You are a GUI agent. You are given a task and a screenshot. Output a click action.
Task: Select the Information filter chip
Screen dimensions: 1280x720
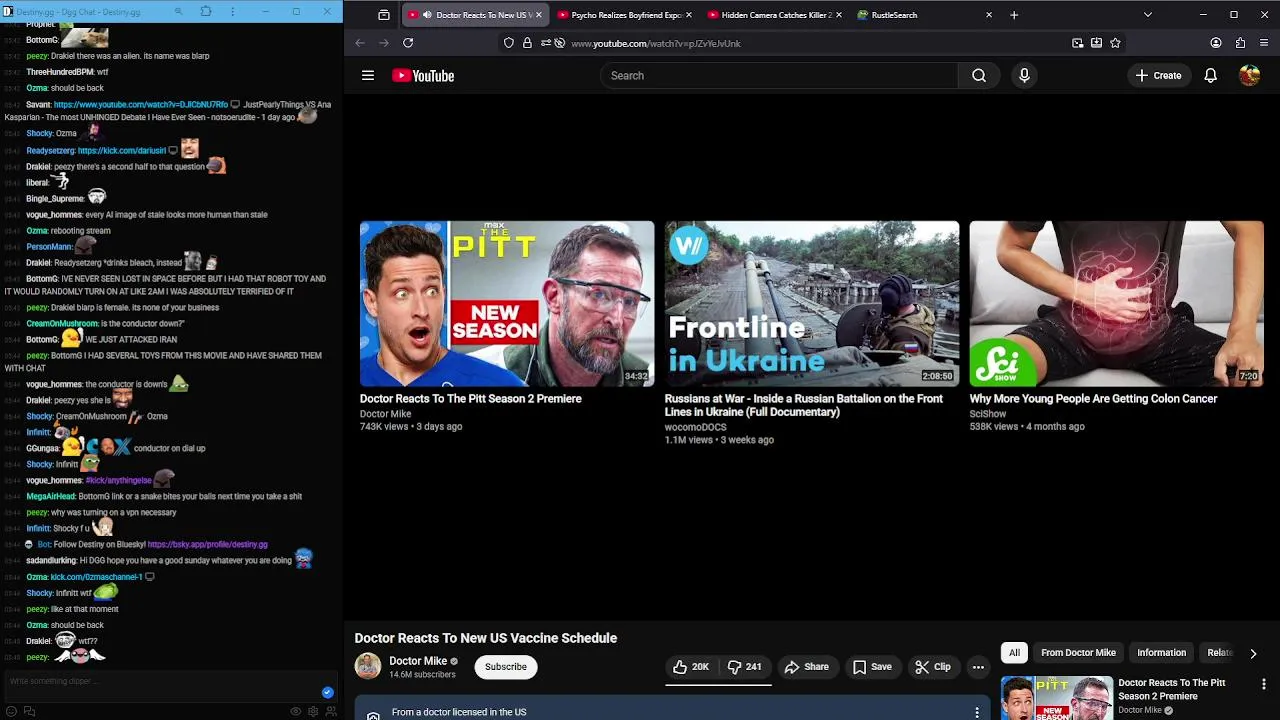[1161, 653]
